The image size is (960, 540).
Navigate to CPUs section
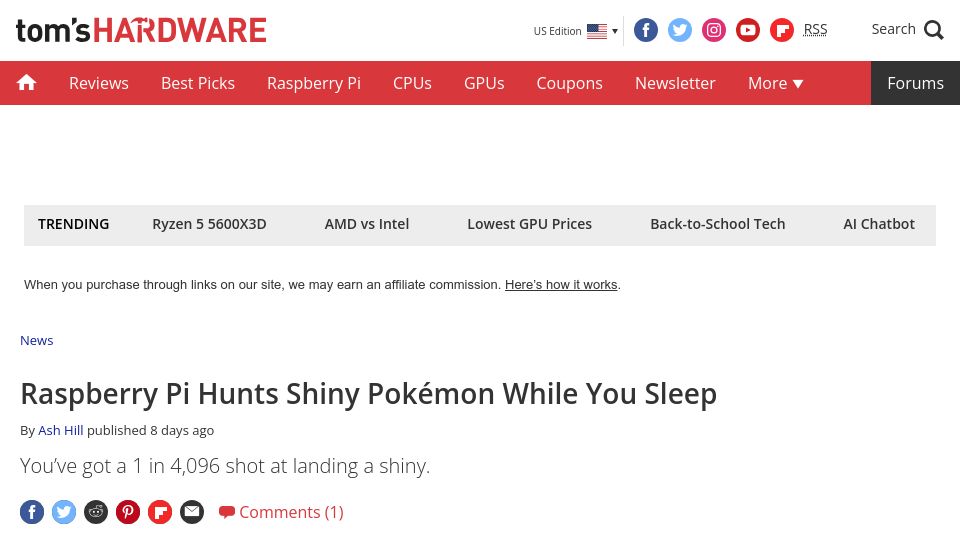click(412, 83)
